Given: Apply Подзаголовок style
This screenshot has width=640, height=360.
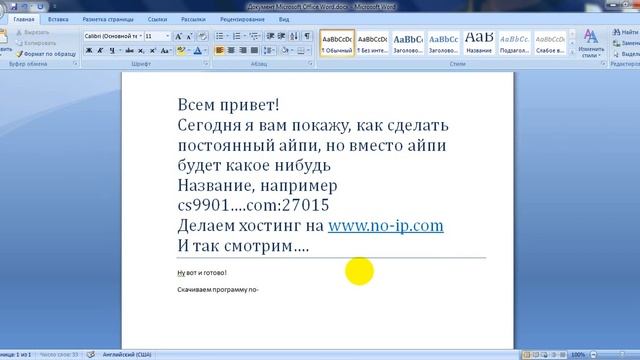Looking at the screenshot, I should (x=515, y=43).
